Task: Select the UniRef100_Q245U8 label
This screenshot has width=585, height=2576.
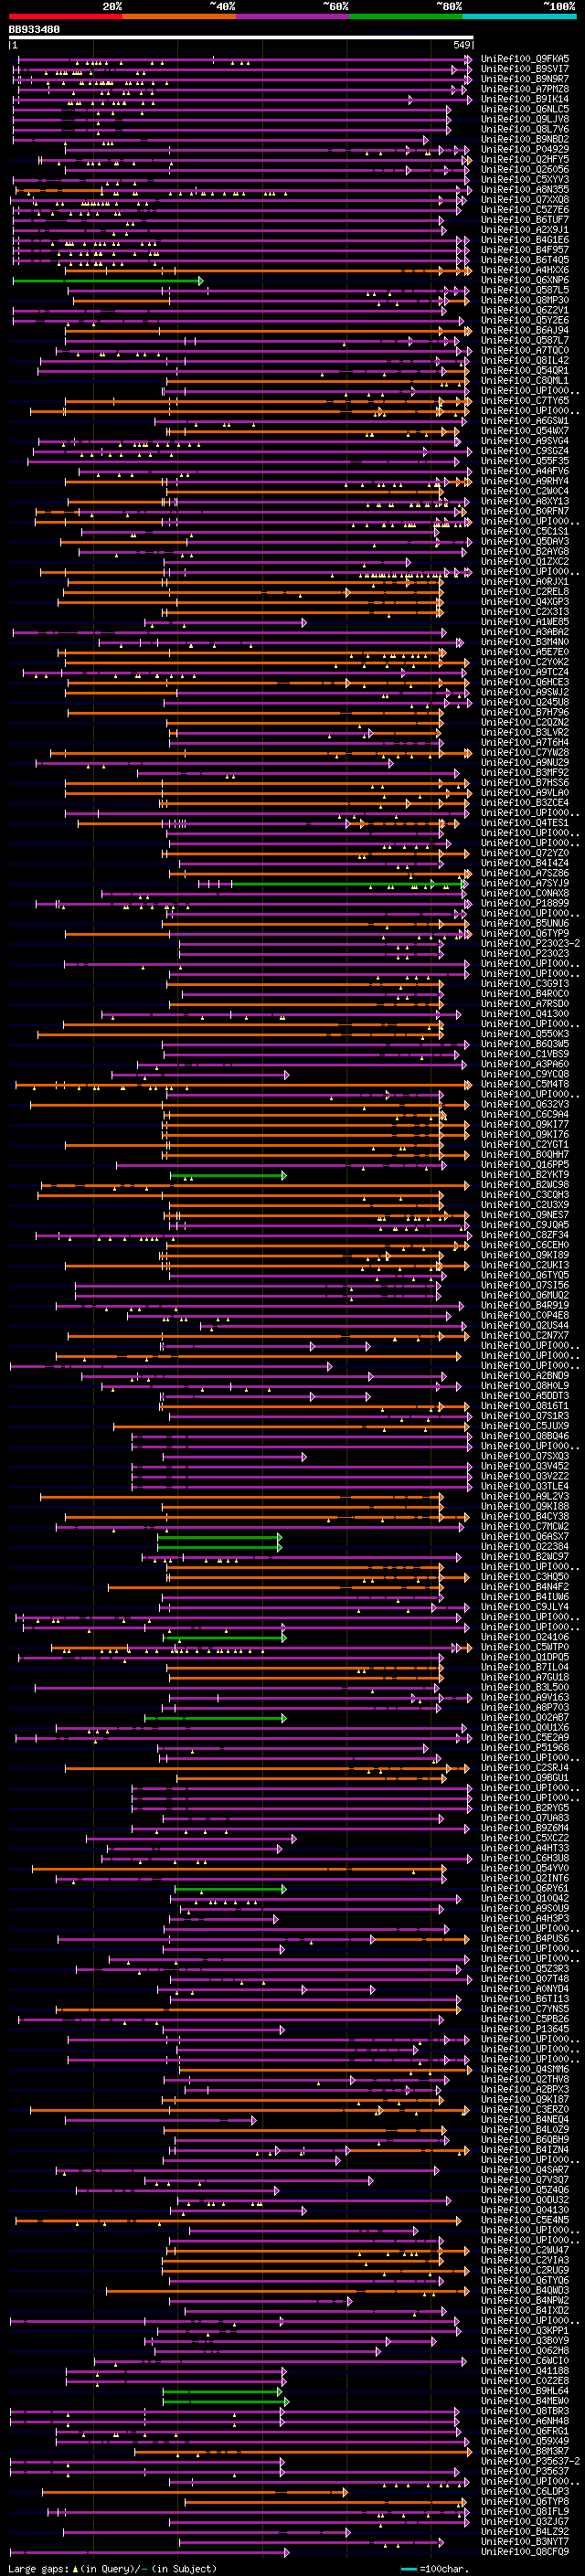Action: pos(525,703)
